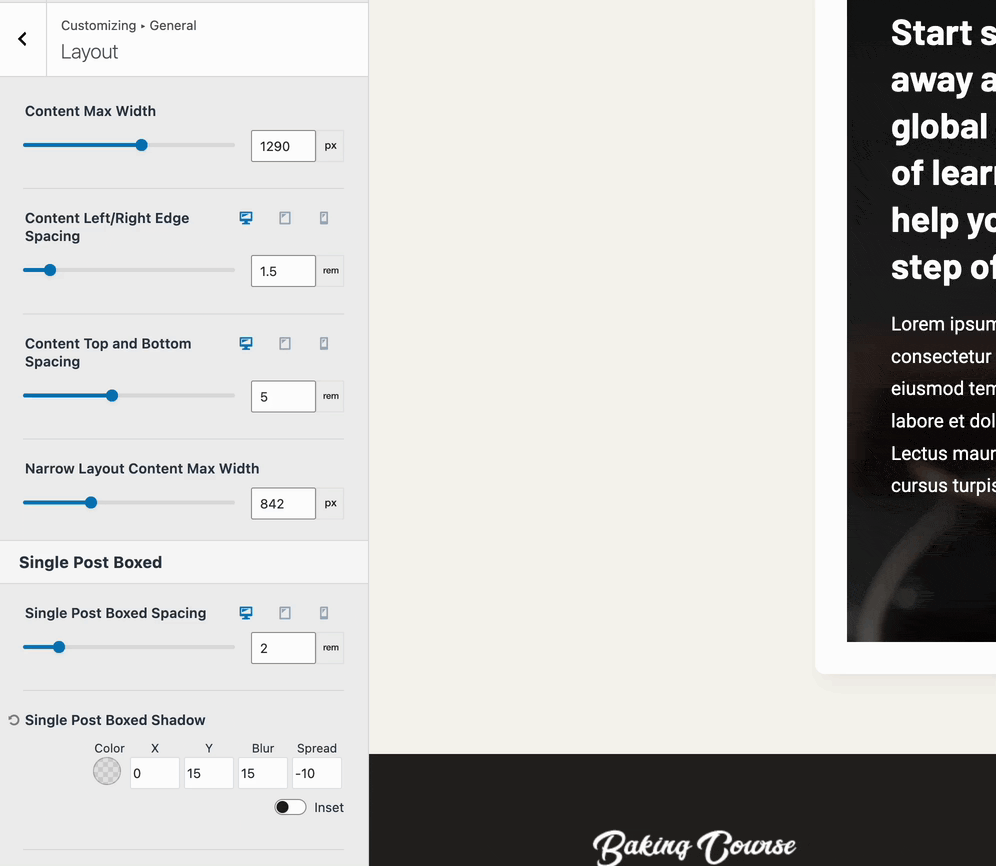Select mobile icon for Content Top and Bottom Spacing
Screen dimensions: 997x866
coord(323,343)
